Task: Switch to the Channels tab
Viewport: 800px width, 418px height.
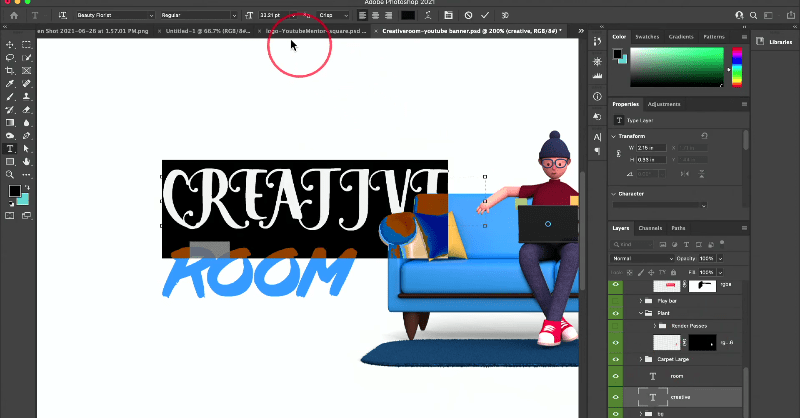Action: point(650,228)
